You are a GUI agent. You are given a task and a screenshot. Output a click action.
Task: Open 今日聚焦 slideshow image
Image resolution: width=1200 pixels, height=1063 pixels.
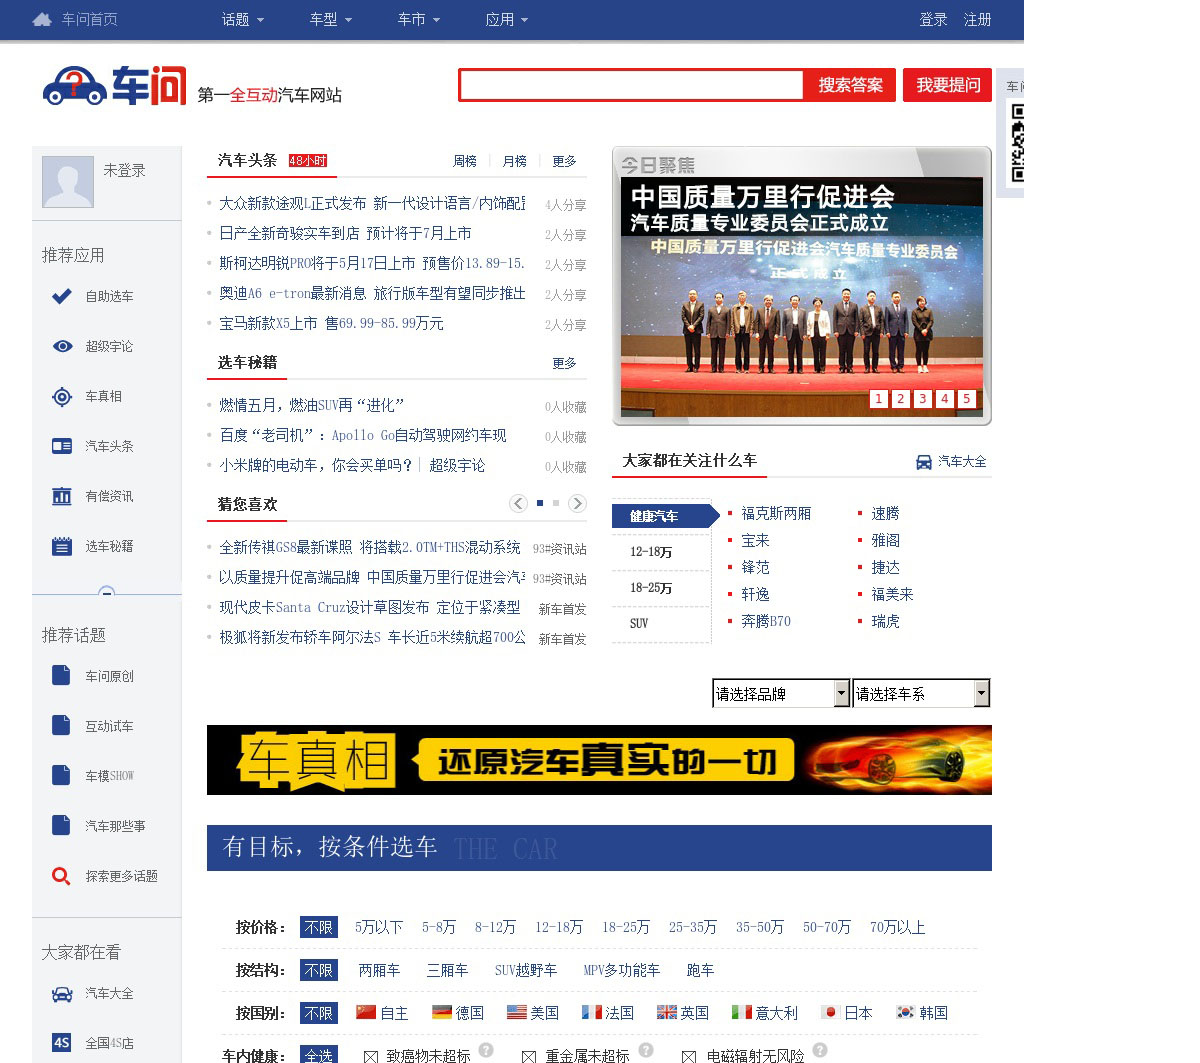coord(802,297)
